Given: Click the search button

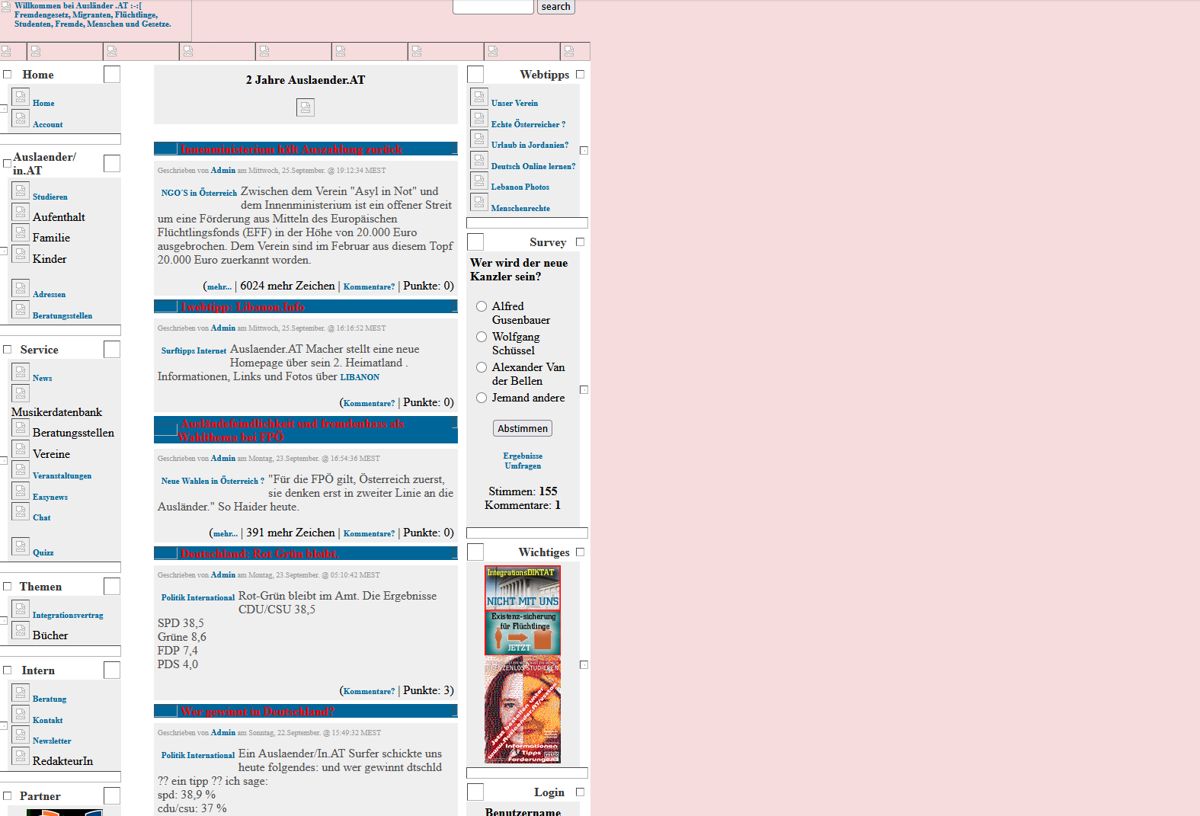Looking at the screenshot, I should pyautogui.click(x=556, y=7).
